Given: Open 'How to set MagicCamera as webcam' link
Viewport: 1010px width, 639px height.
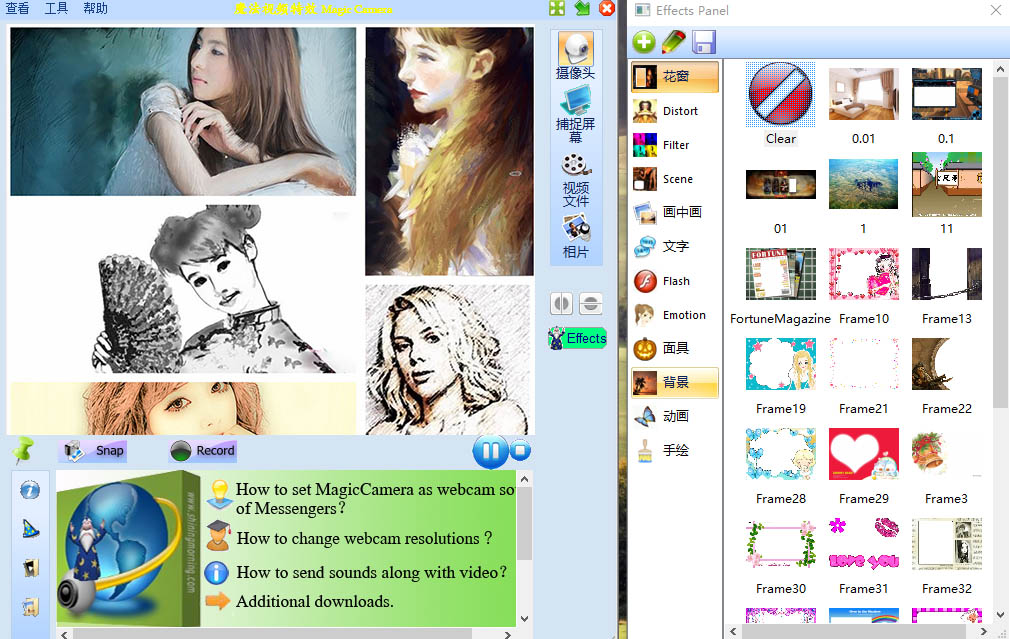Looking at the screenshot, I should (375, 499).
